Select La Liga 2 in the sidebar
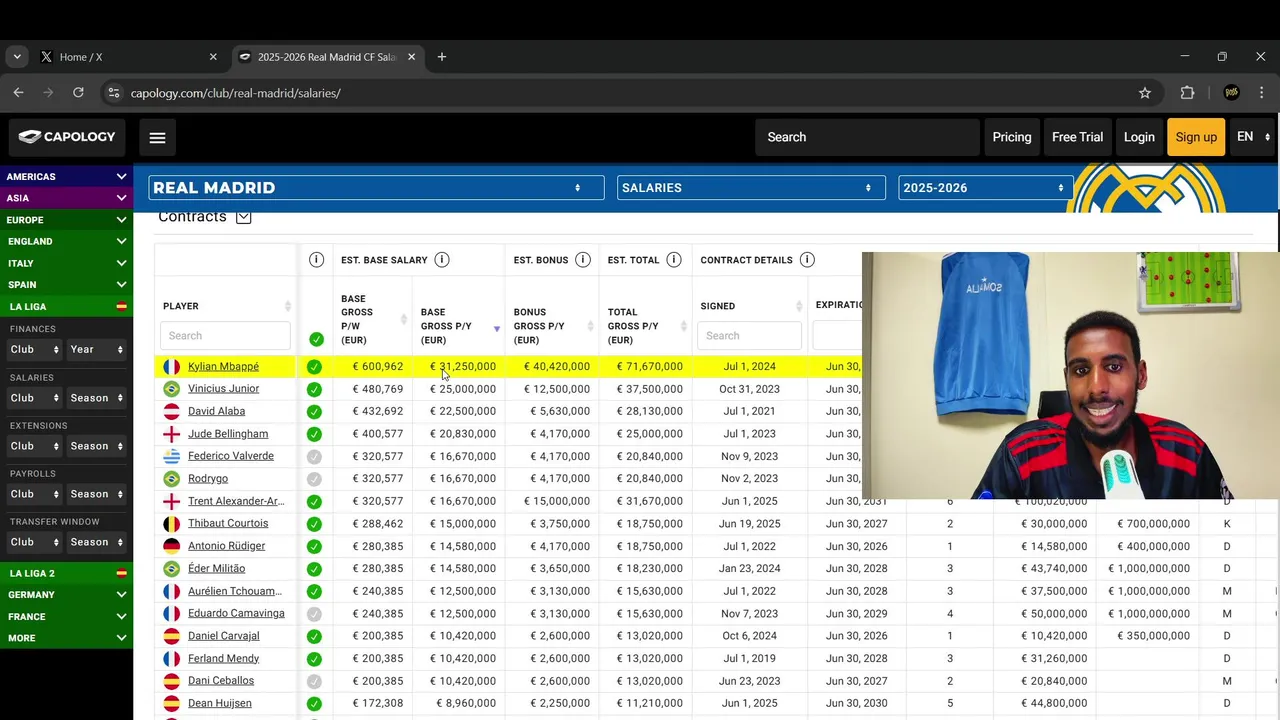Image resolution: width=1280 pixels, height=720 pixels. (x=66, y=573)
